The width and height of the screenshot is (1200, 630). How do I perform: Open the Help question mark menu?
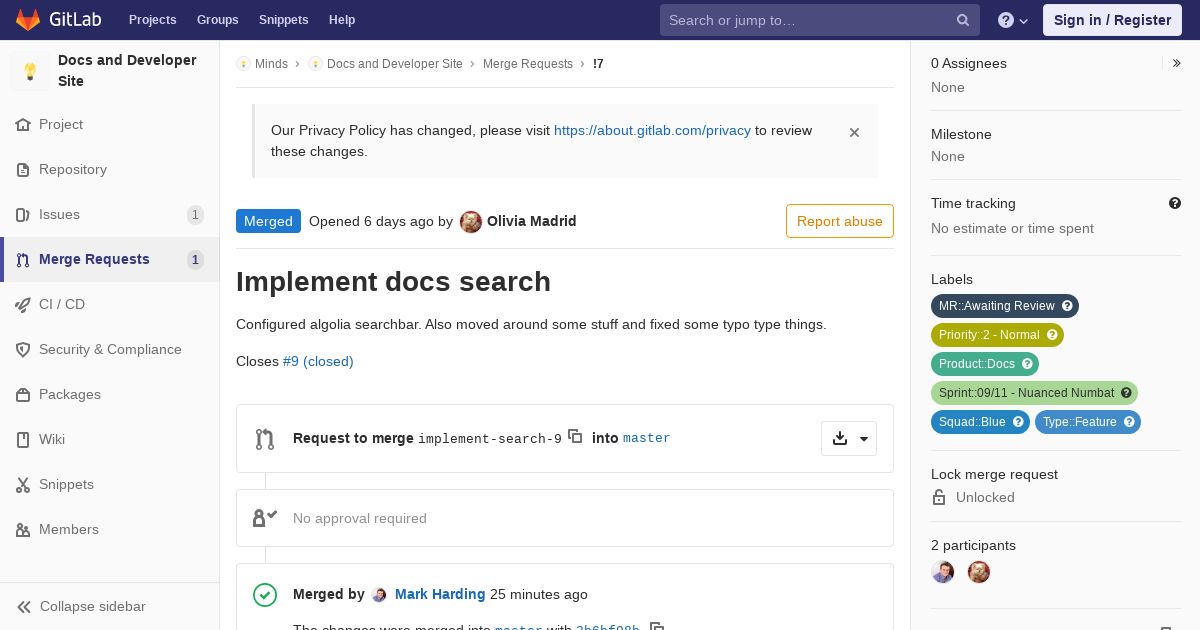point(1013,20)
